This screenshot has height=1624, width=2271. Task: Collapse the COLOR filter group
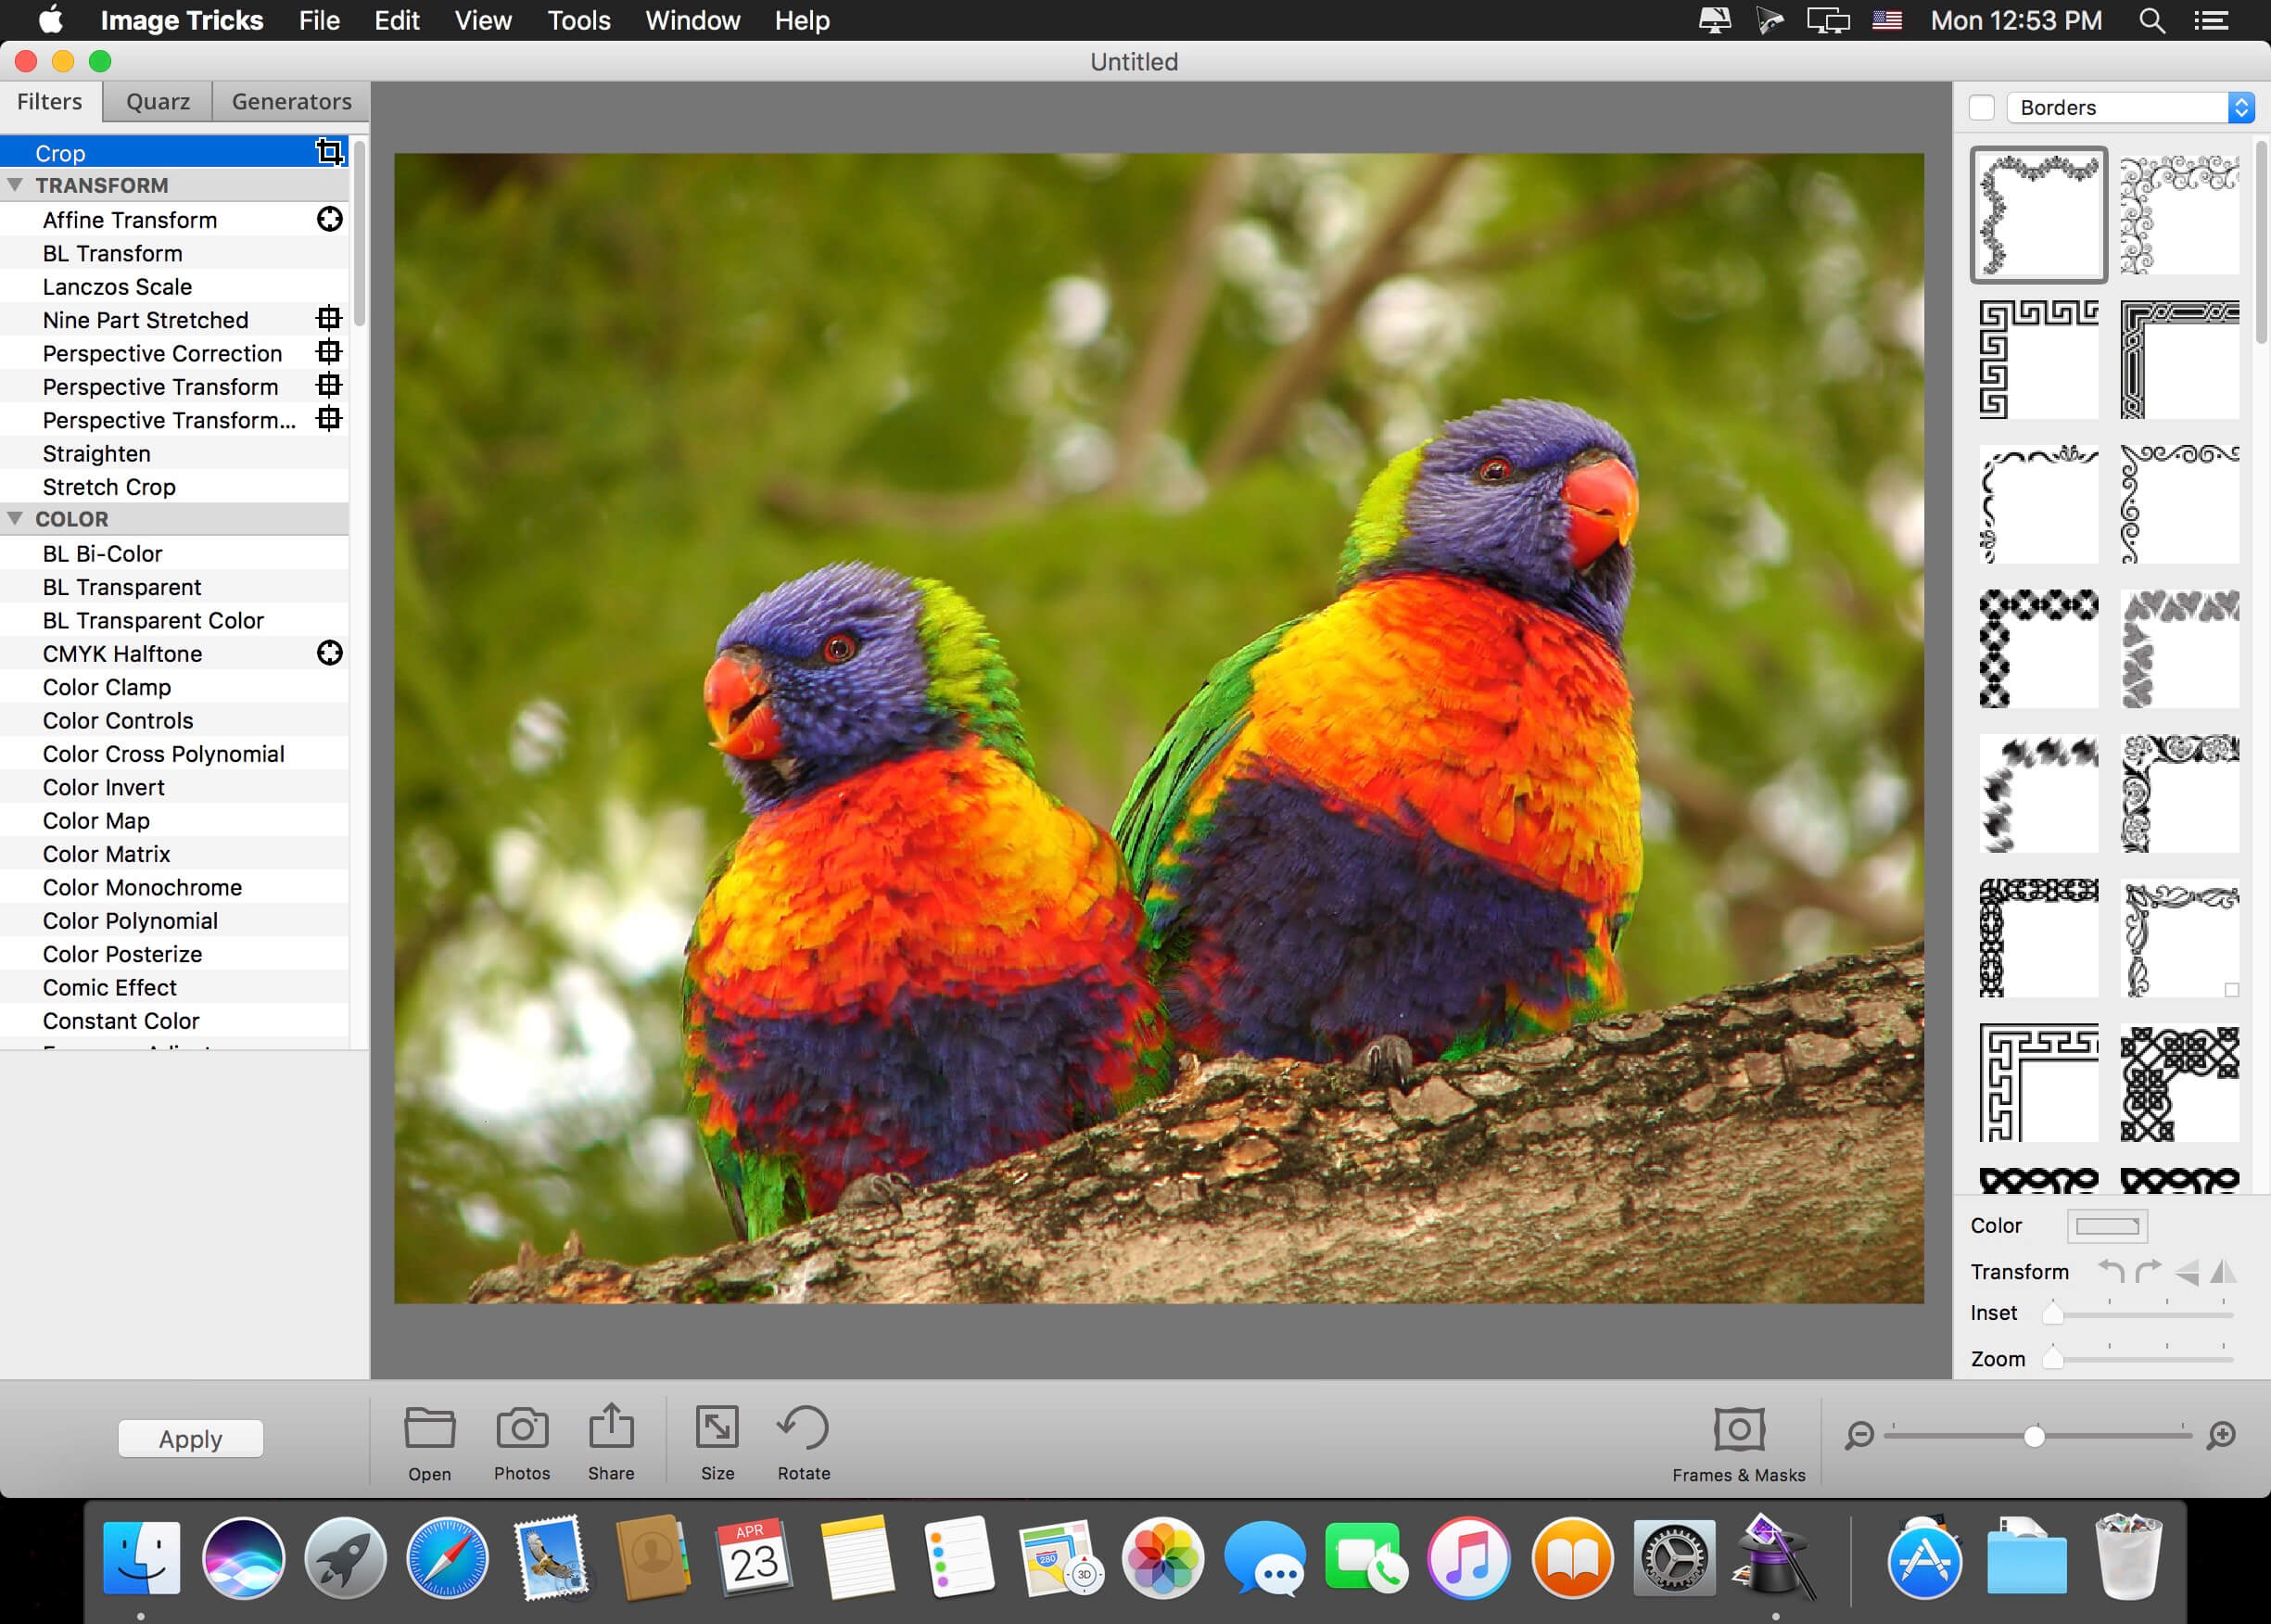[x=15, y=519]
